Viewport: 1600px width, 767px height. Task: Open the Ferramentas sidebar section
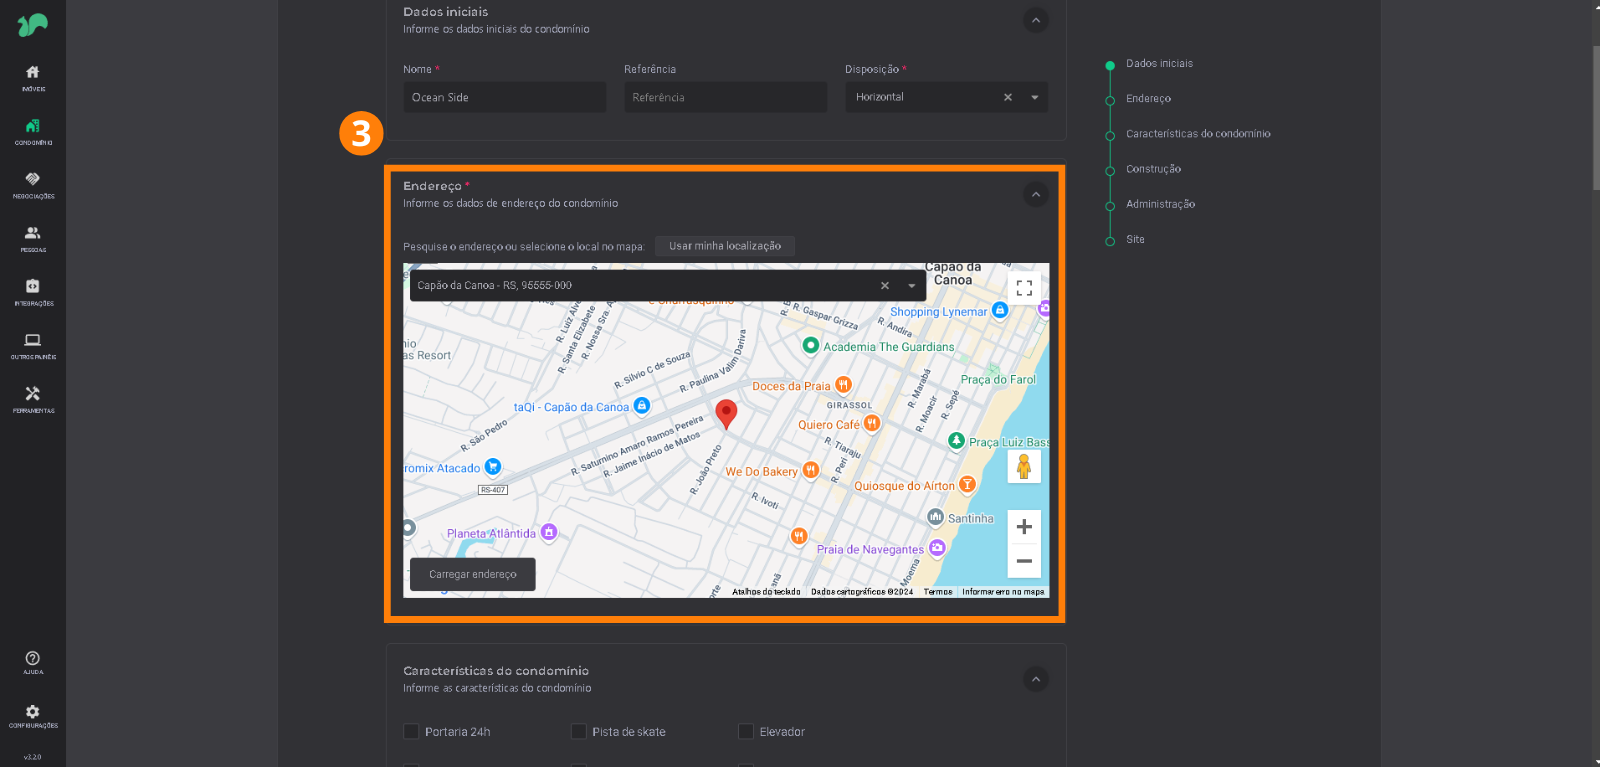(x=33, y=399)
